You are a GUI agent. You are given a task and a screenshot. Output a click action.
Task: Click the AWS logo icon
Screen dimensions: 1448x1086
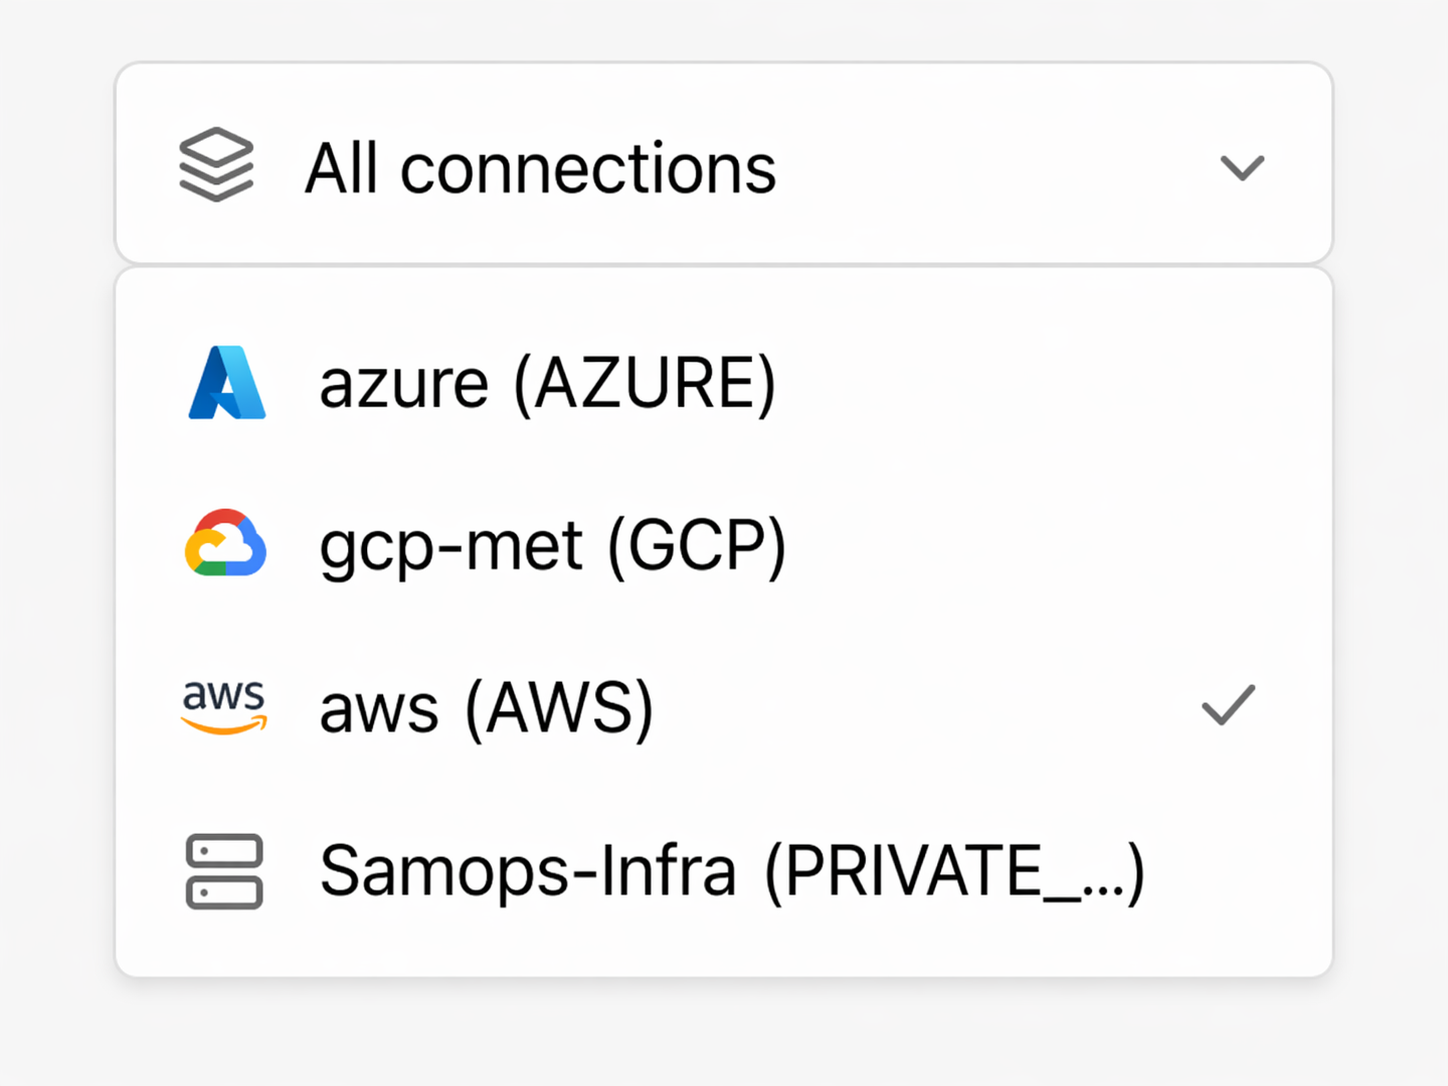tap(224, 706)
